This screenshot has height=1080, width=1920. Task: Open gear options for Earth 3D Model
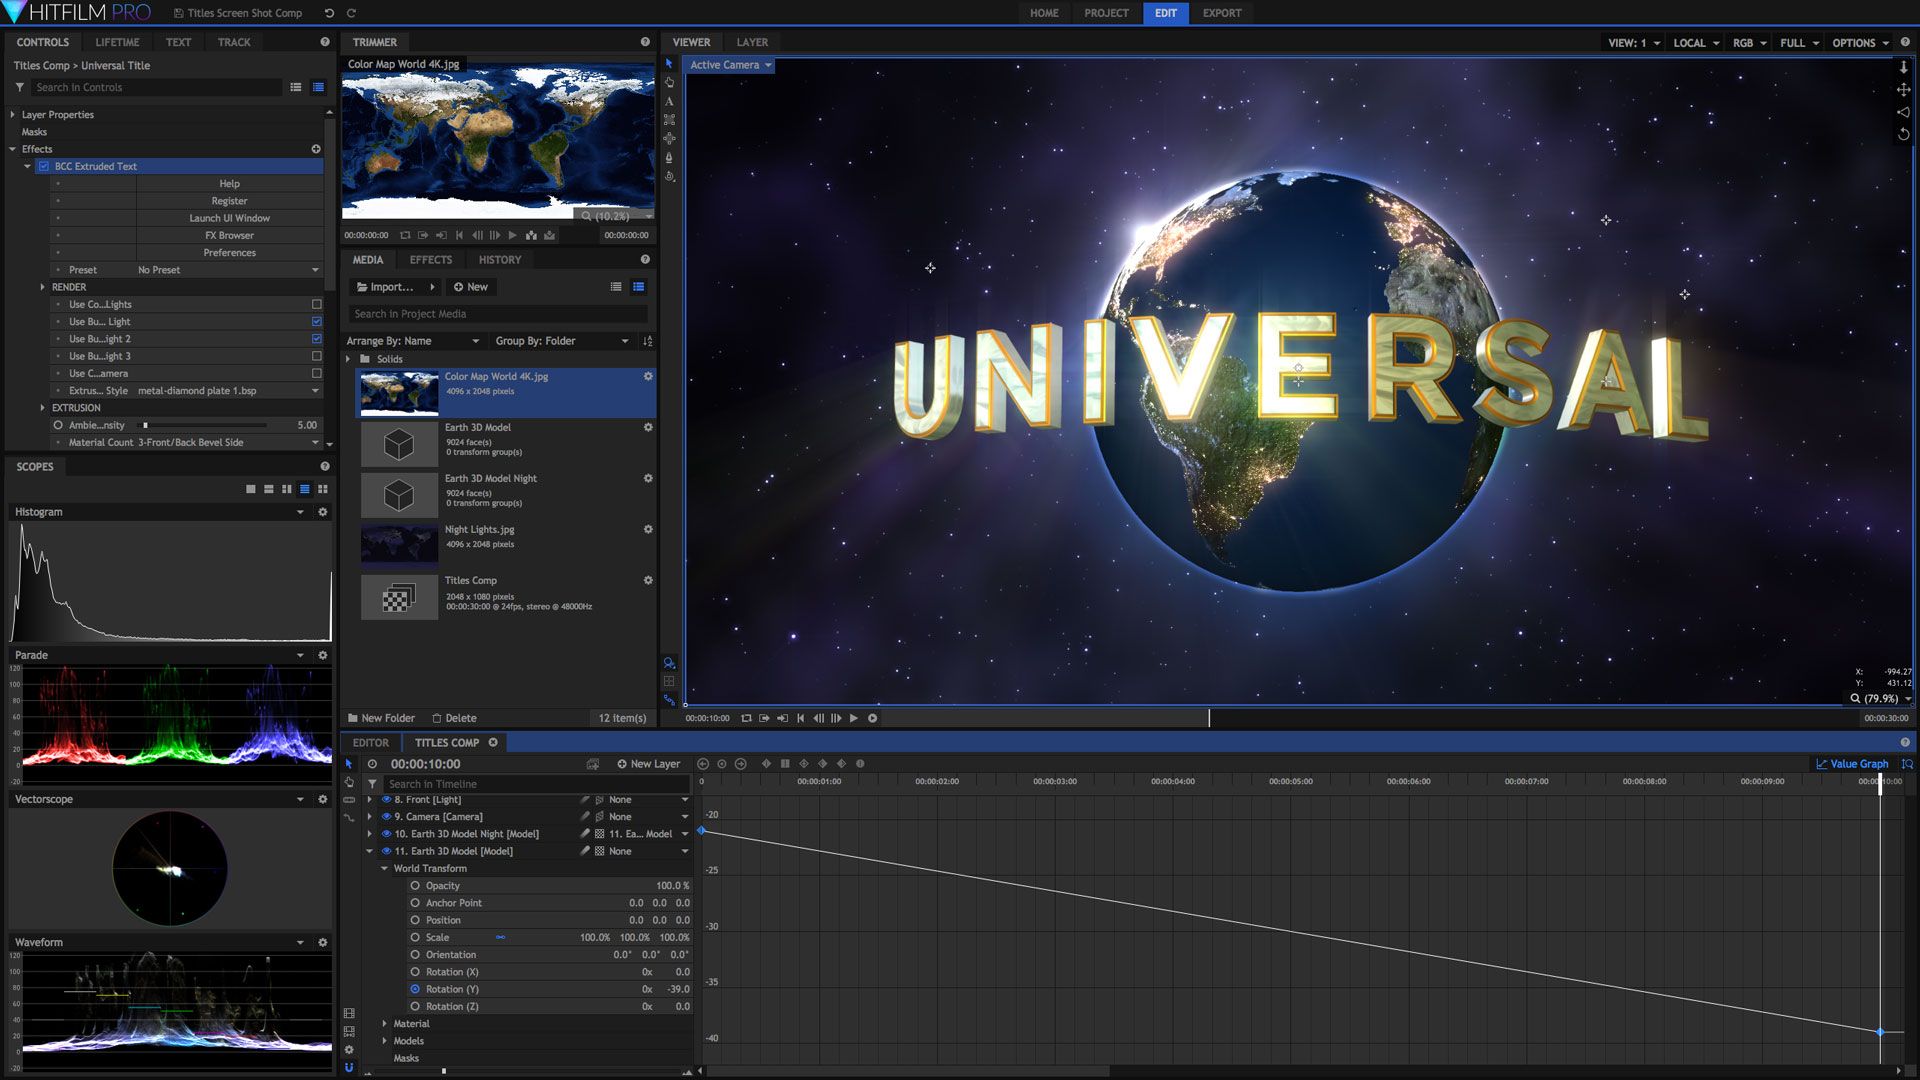(648, 427)
